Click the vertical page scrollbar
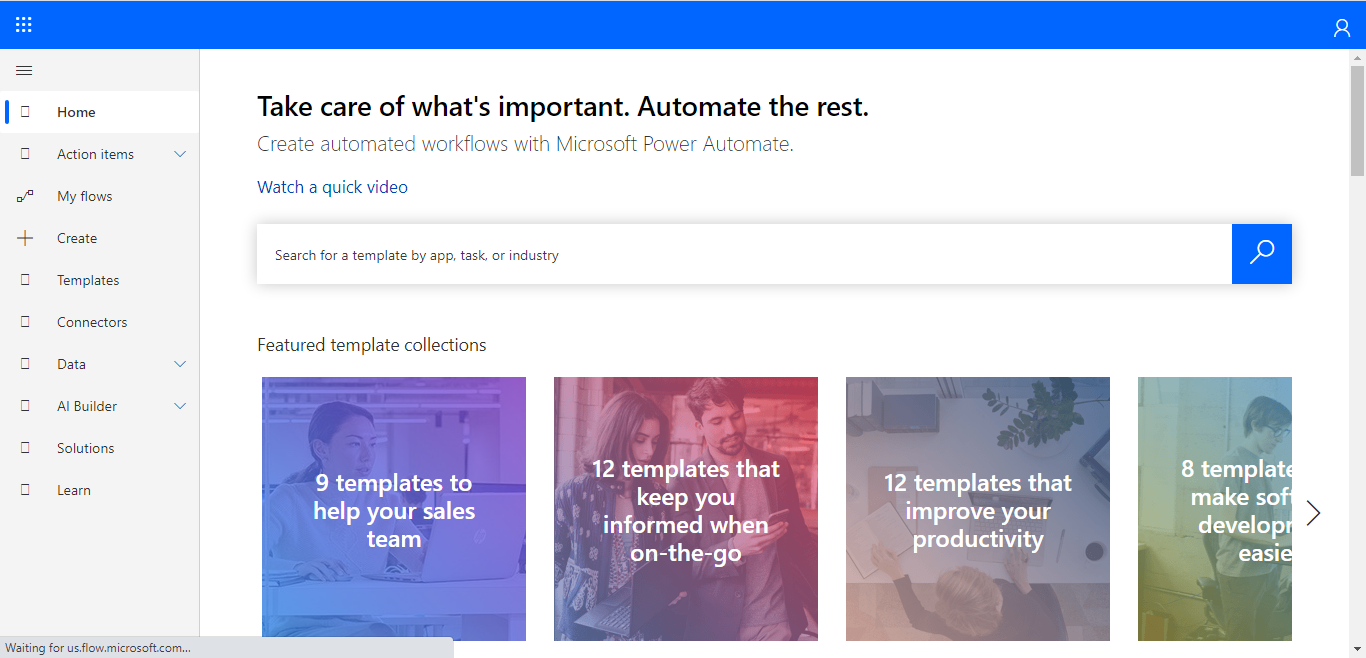 tap(1357, 120)
